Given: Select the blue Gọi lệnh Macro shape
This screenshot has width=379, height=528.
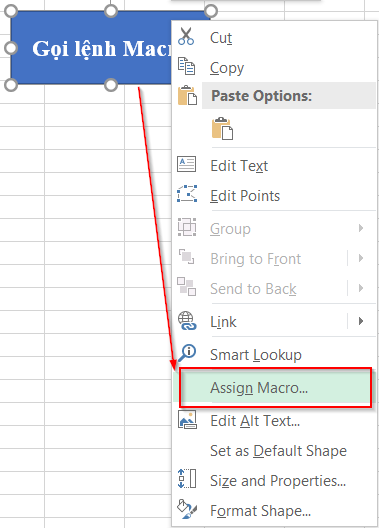Looking at the screenshot, I should [x=91, y=48].
